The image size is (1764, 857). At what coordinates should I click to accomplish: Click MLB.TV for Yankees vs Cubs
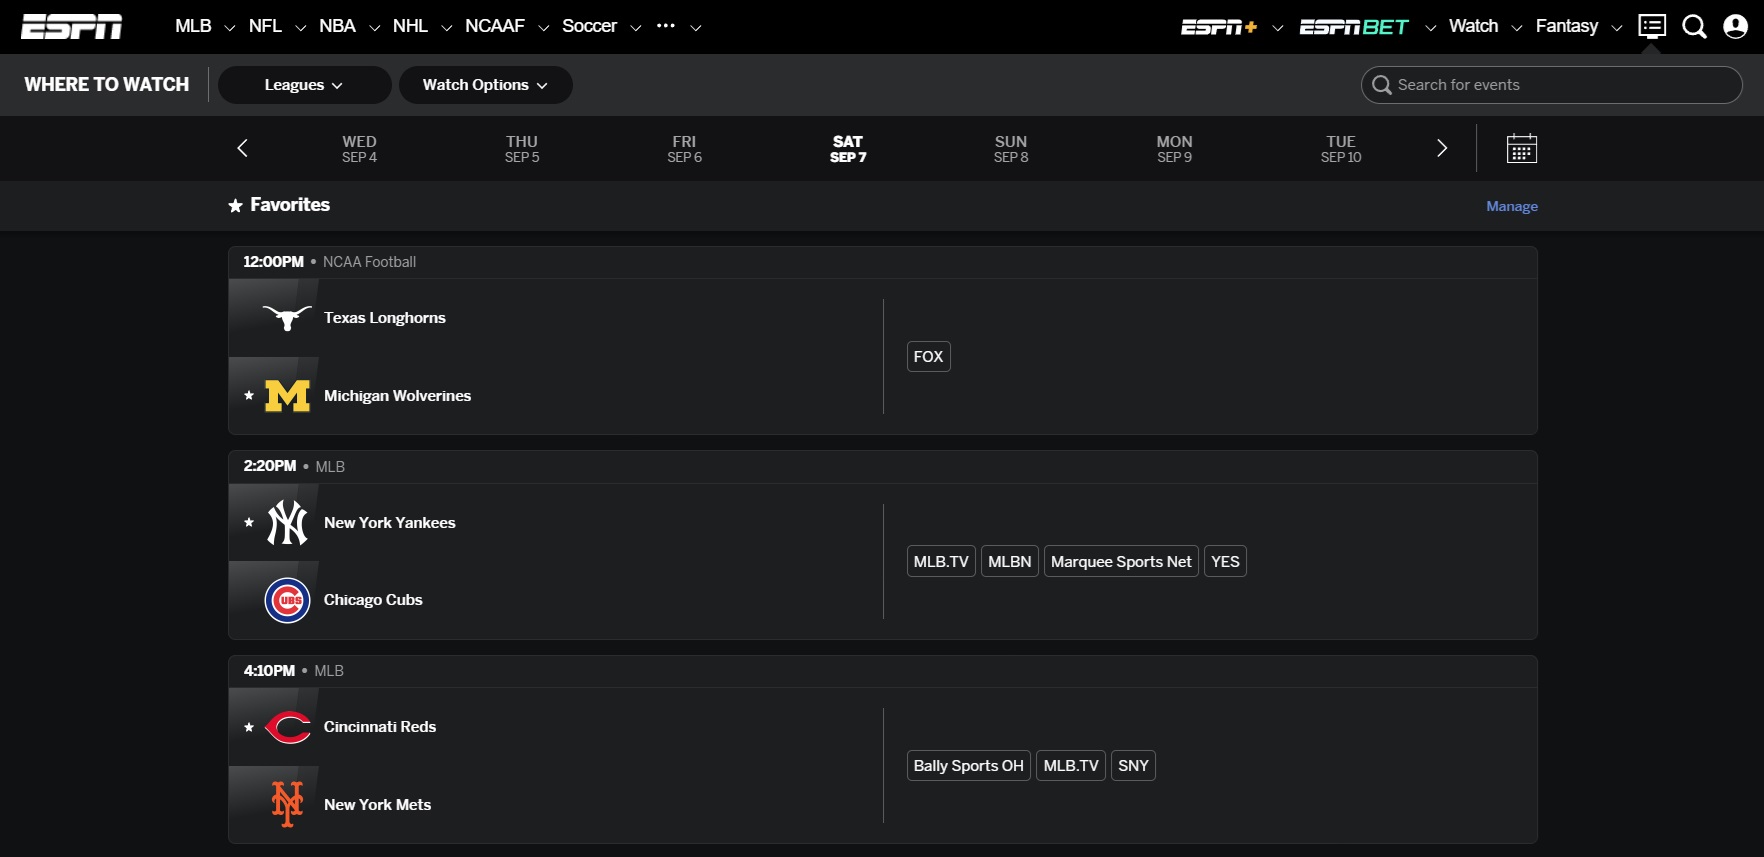click(x=941, y=562)
